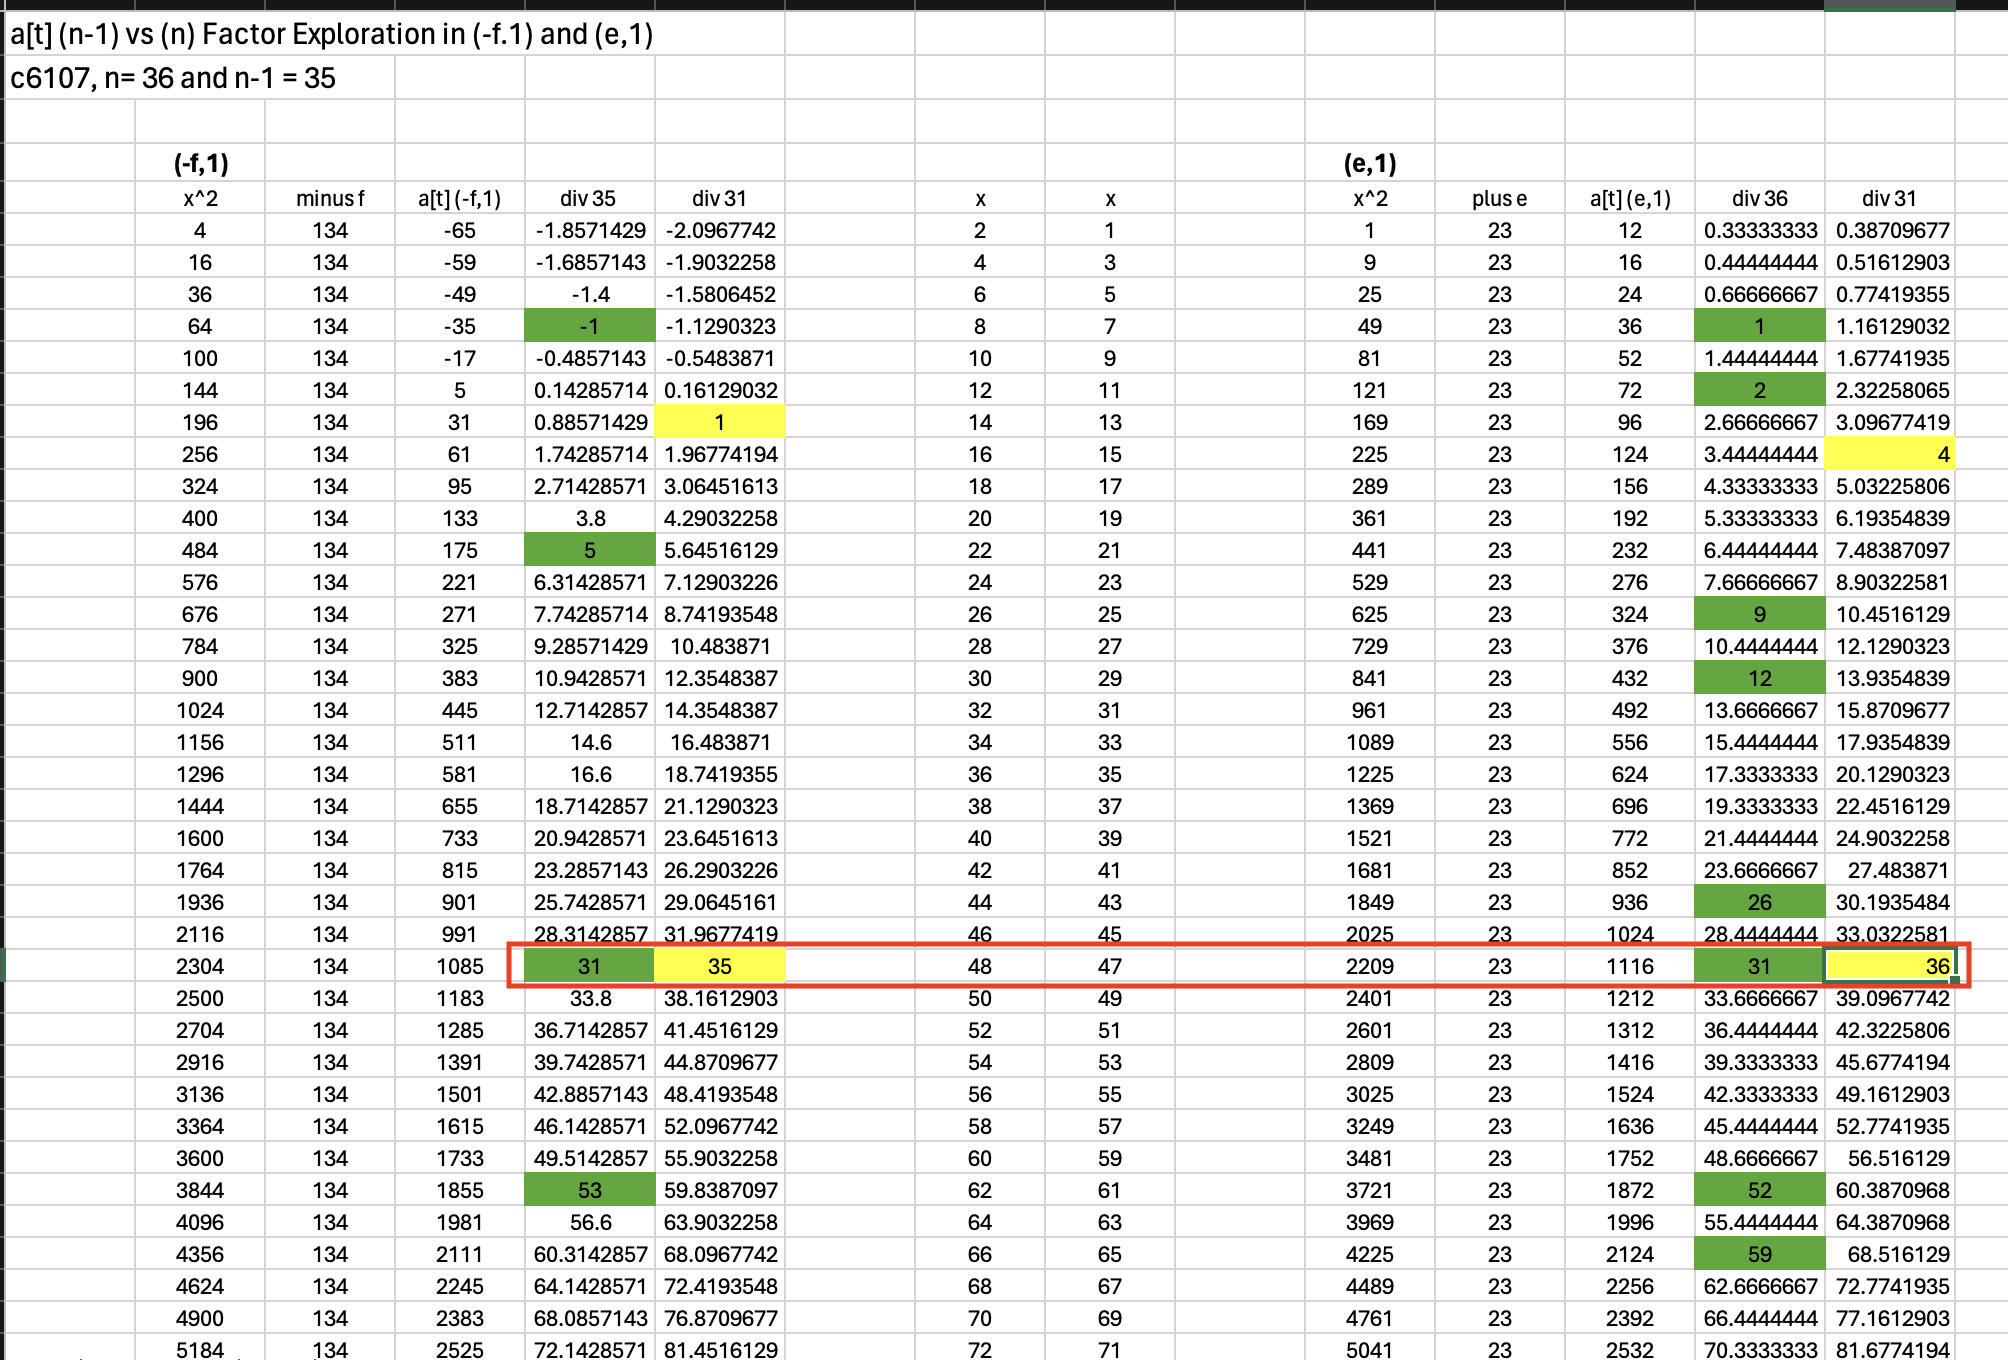This screenshot has width=2008, height=1360.
Task: Select the cell with 14.6
Action: click(590, 742)
